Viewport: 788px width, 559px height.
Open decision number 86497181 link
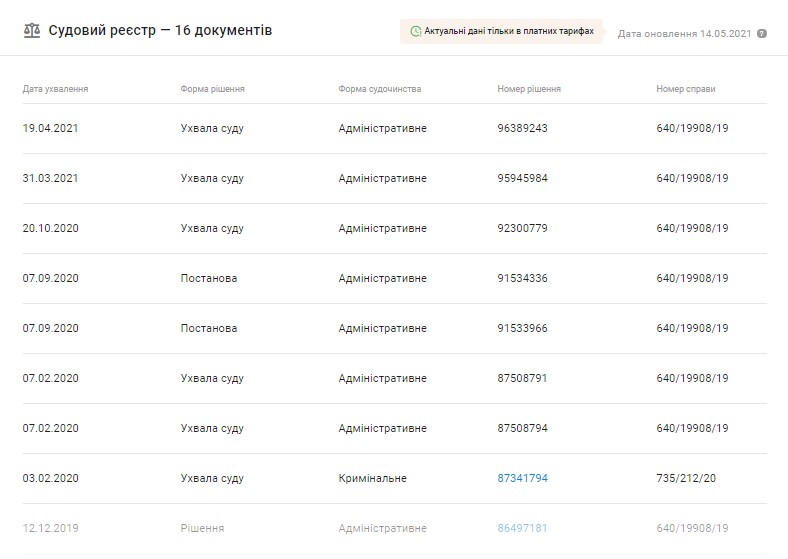(x=522, y=528)
